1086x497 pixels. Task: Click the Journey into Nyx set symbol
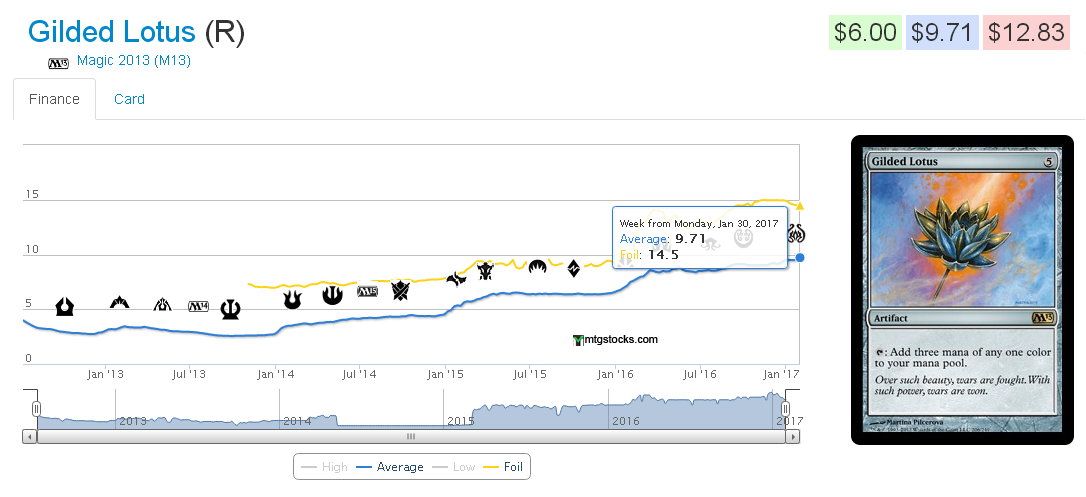click(x=332, y=295)
